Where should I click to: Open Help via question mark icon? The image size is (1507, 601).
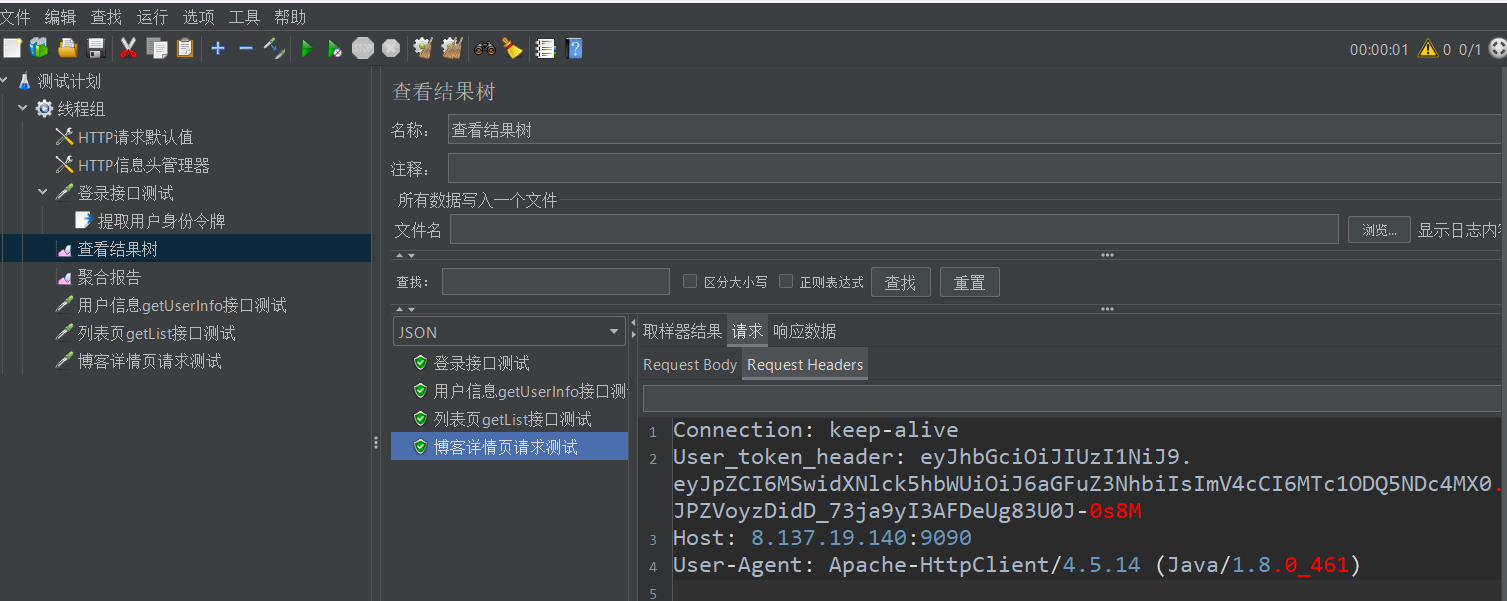tap(574, 48)
